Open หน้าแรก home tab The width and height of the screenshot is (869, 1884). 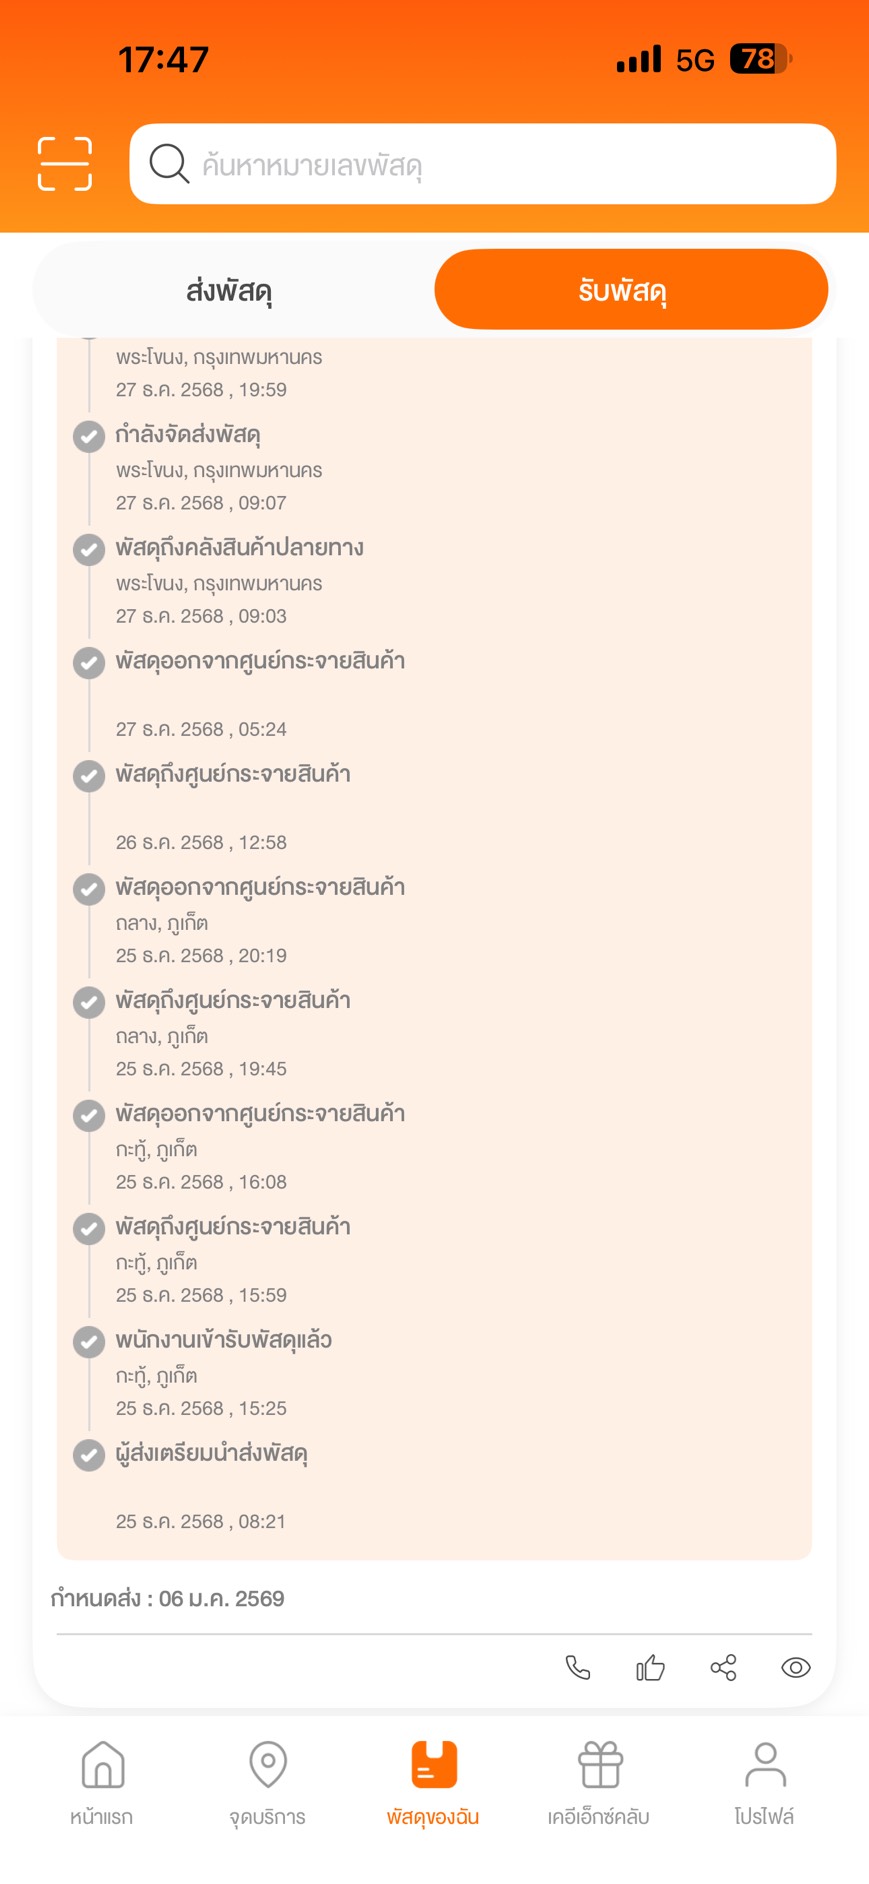(x=102, y=1783)
